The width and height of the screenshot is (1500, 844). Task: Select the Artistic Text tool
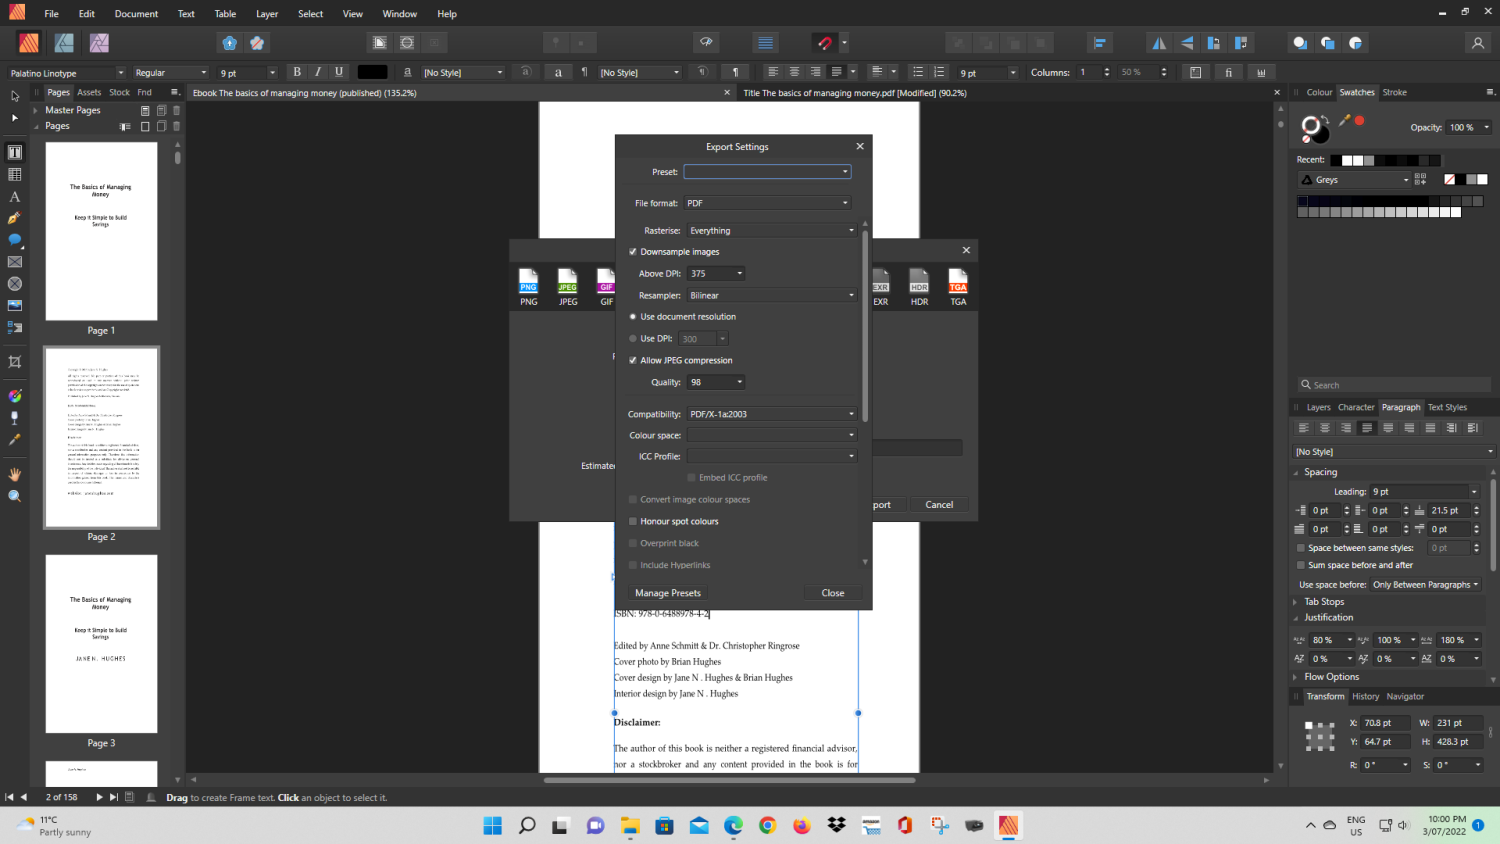click(x=14, y=196)
